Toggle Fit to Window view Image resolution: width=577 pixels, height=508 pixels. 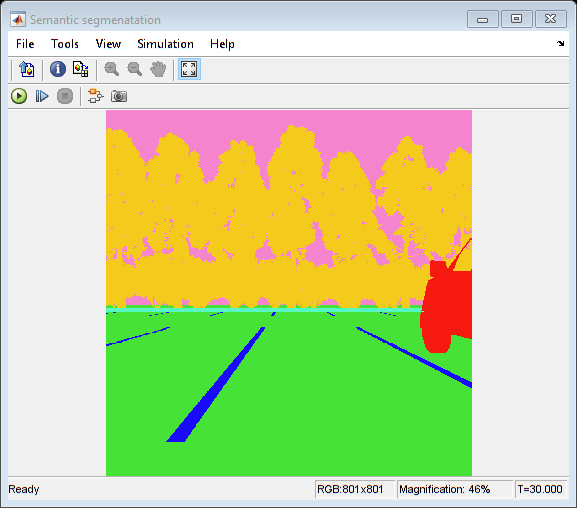pyautogui.click(x=189, y=69)
